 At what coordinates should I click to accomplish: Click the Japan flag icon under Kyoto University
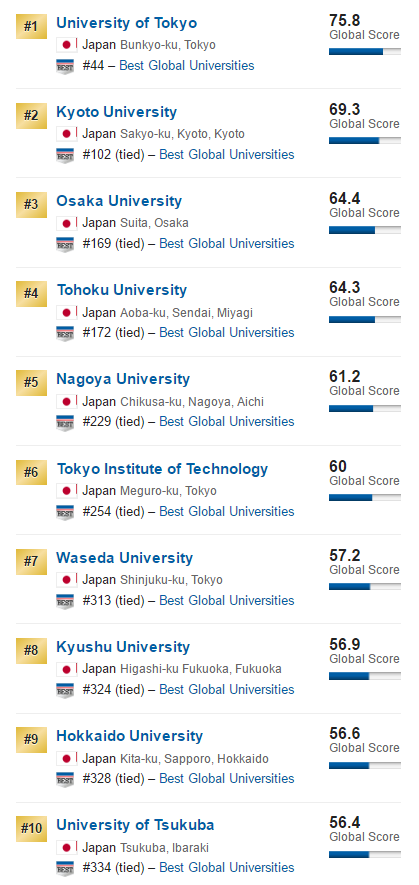point(67,134)
